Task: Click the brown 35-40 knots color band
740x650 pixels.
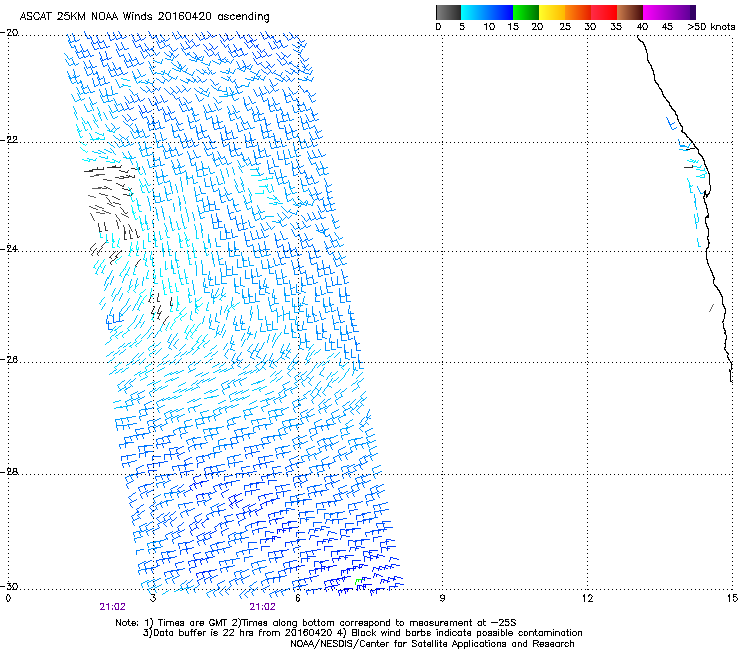Action: pyautogui.click(x=630, y=12)
